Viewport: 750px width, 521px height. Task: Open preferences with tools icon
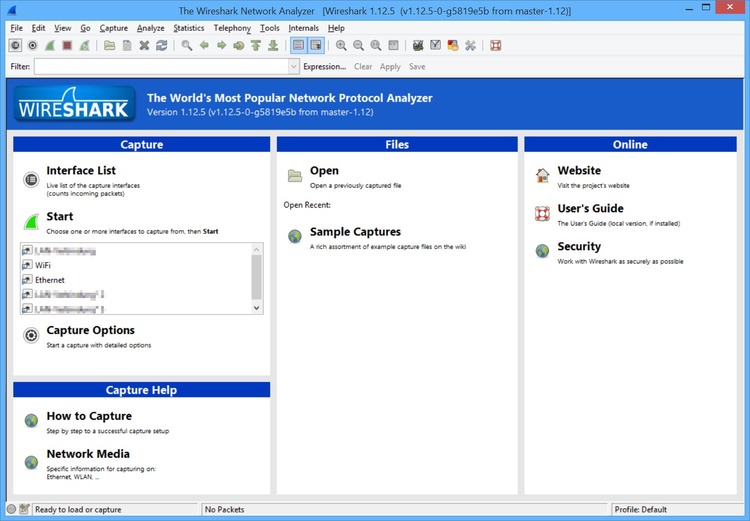[470, 45]
